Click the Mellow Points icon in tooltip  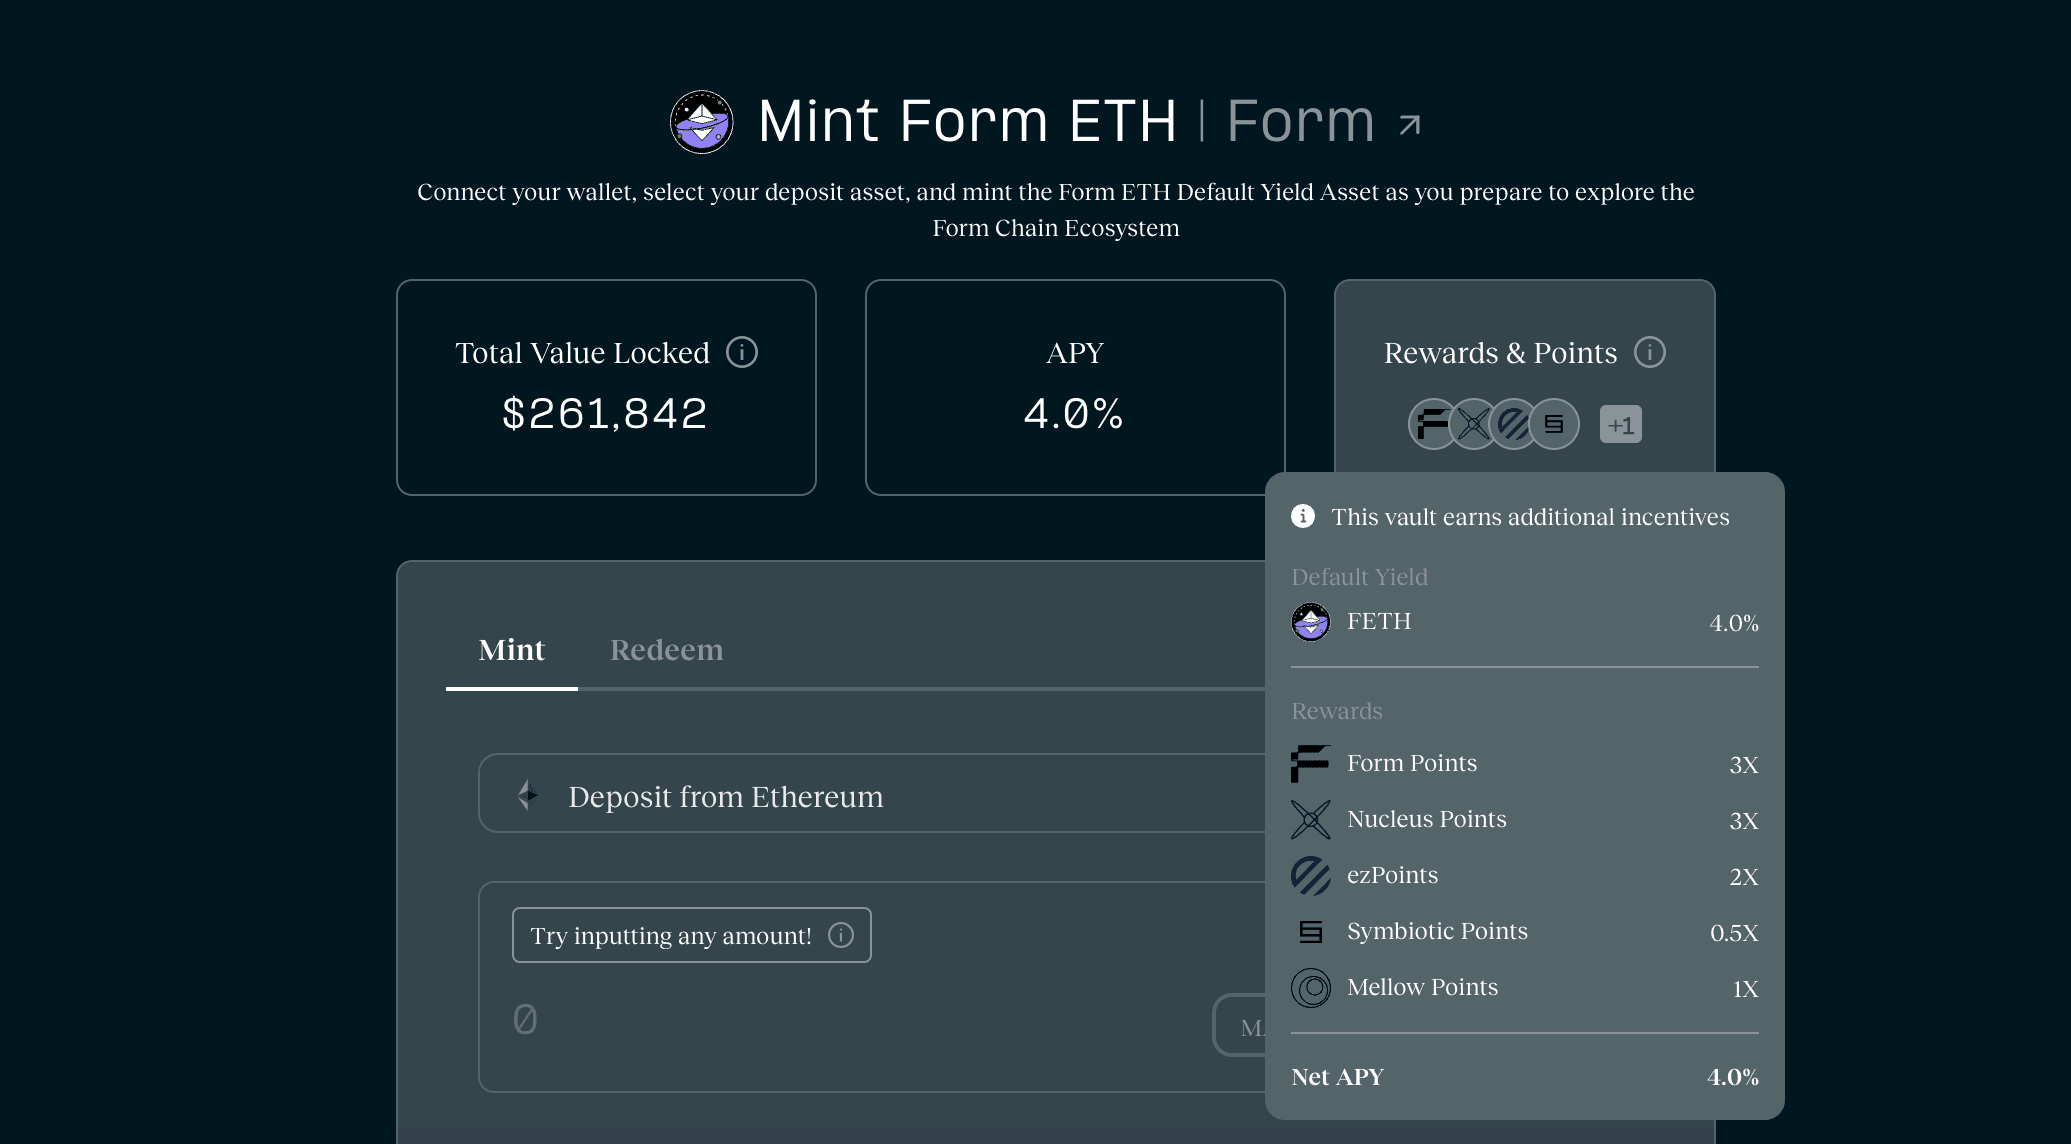(1310, 988)
